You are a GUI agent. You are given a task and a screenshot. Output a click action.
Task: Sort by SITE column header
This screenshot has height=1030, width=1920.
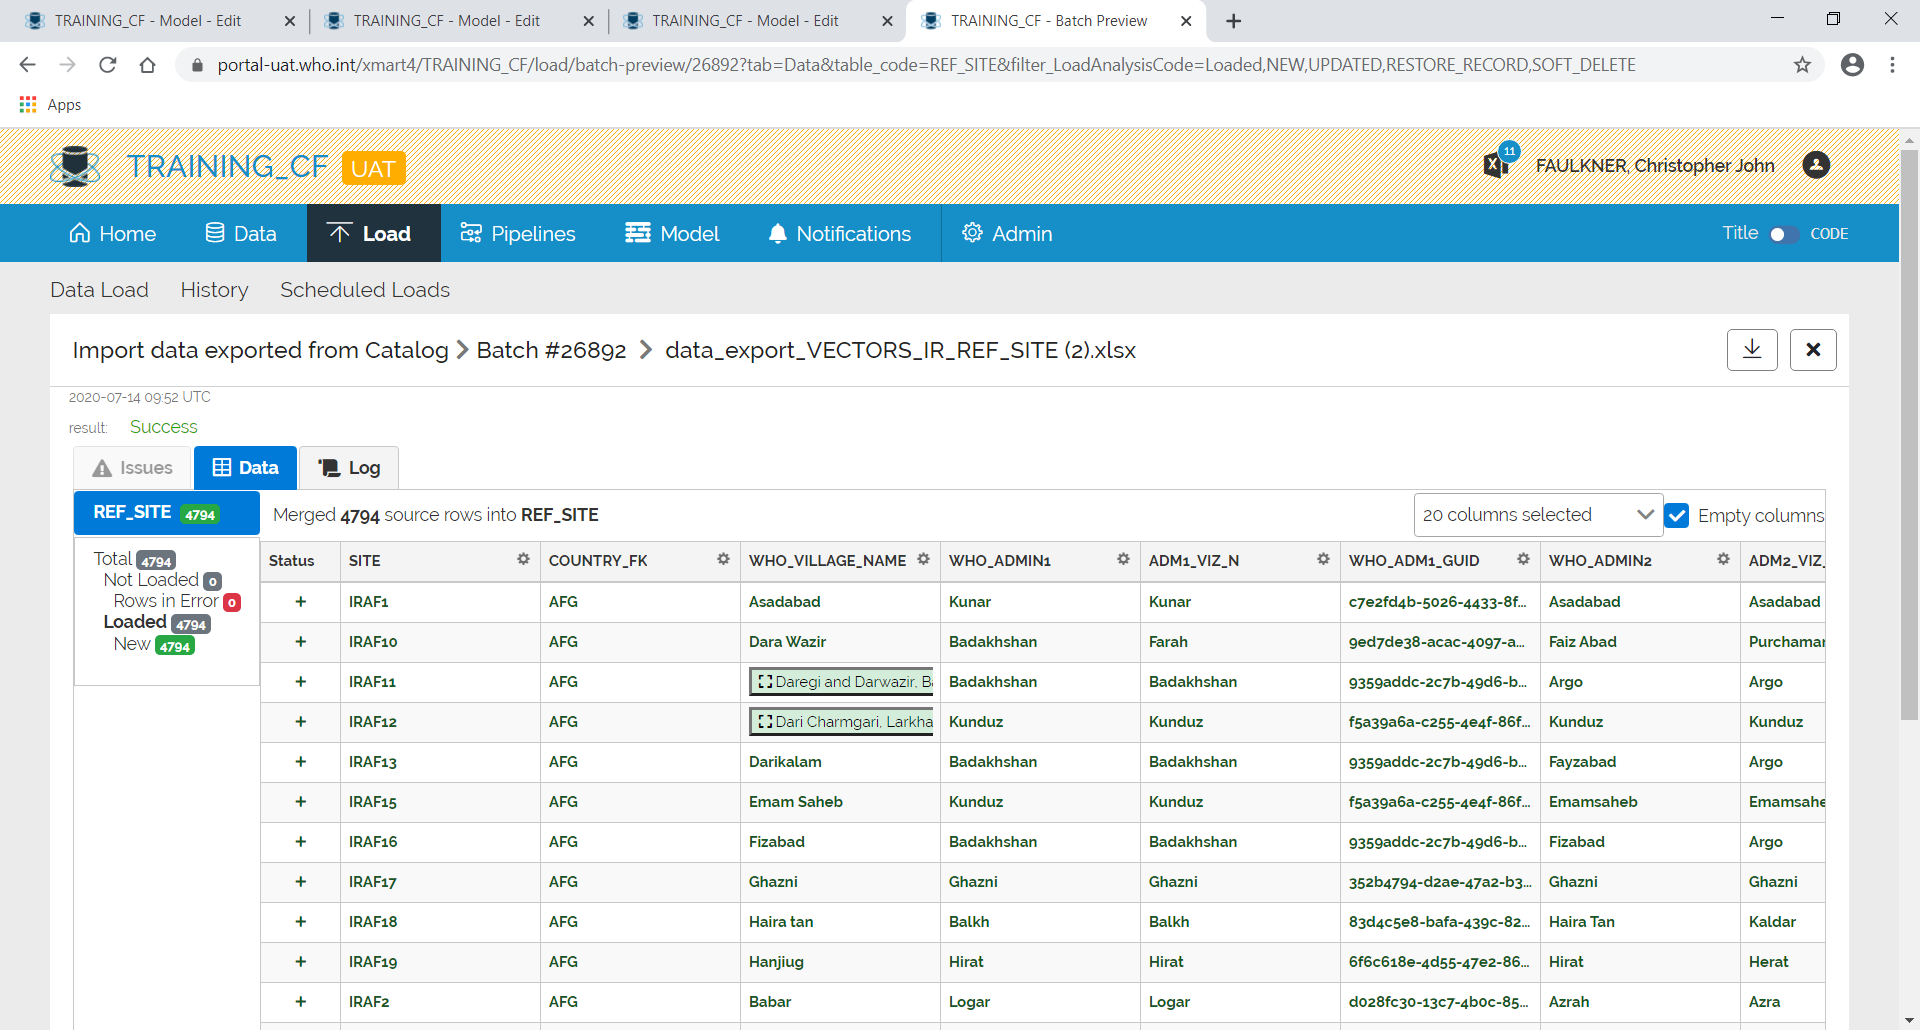pyautogui.click(x=365, y=561)
